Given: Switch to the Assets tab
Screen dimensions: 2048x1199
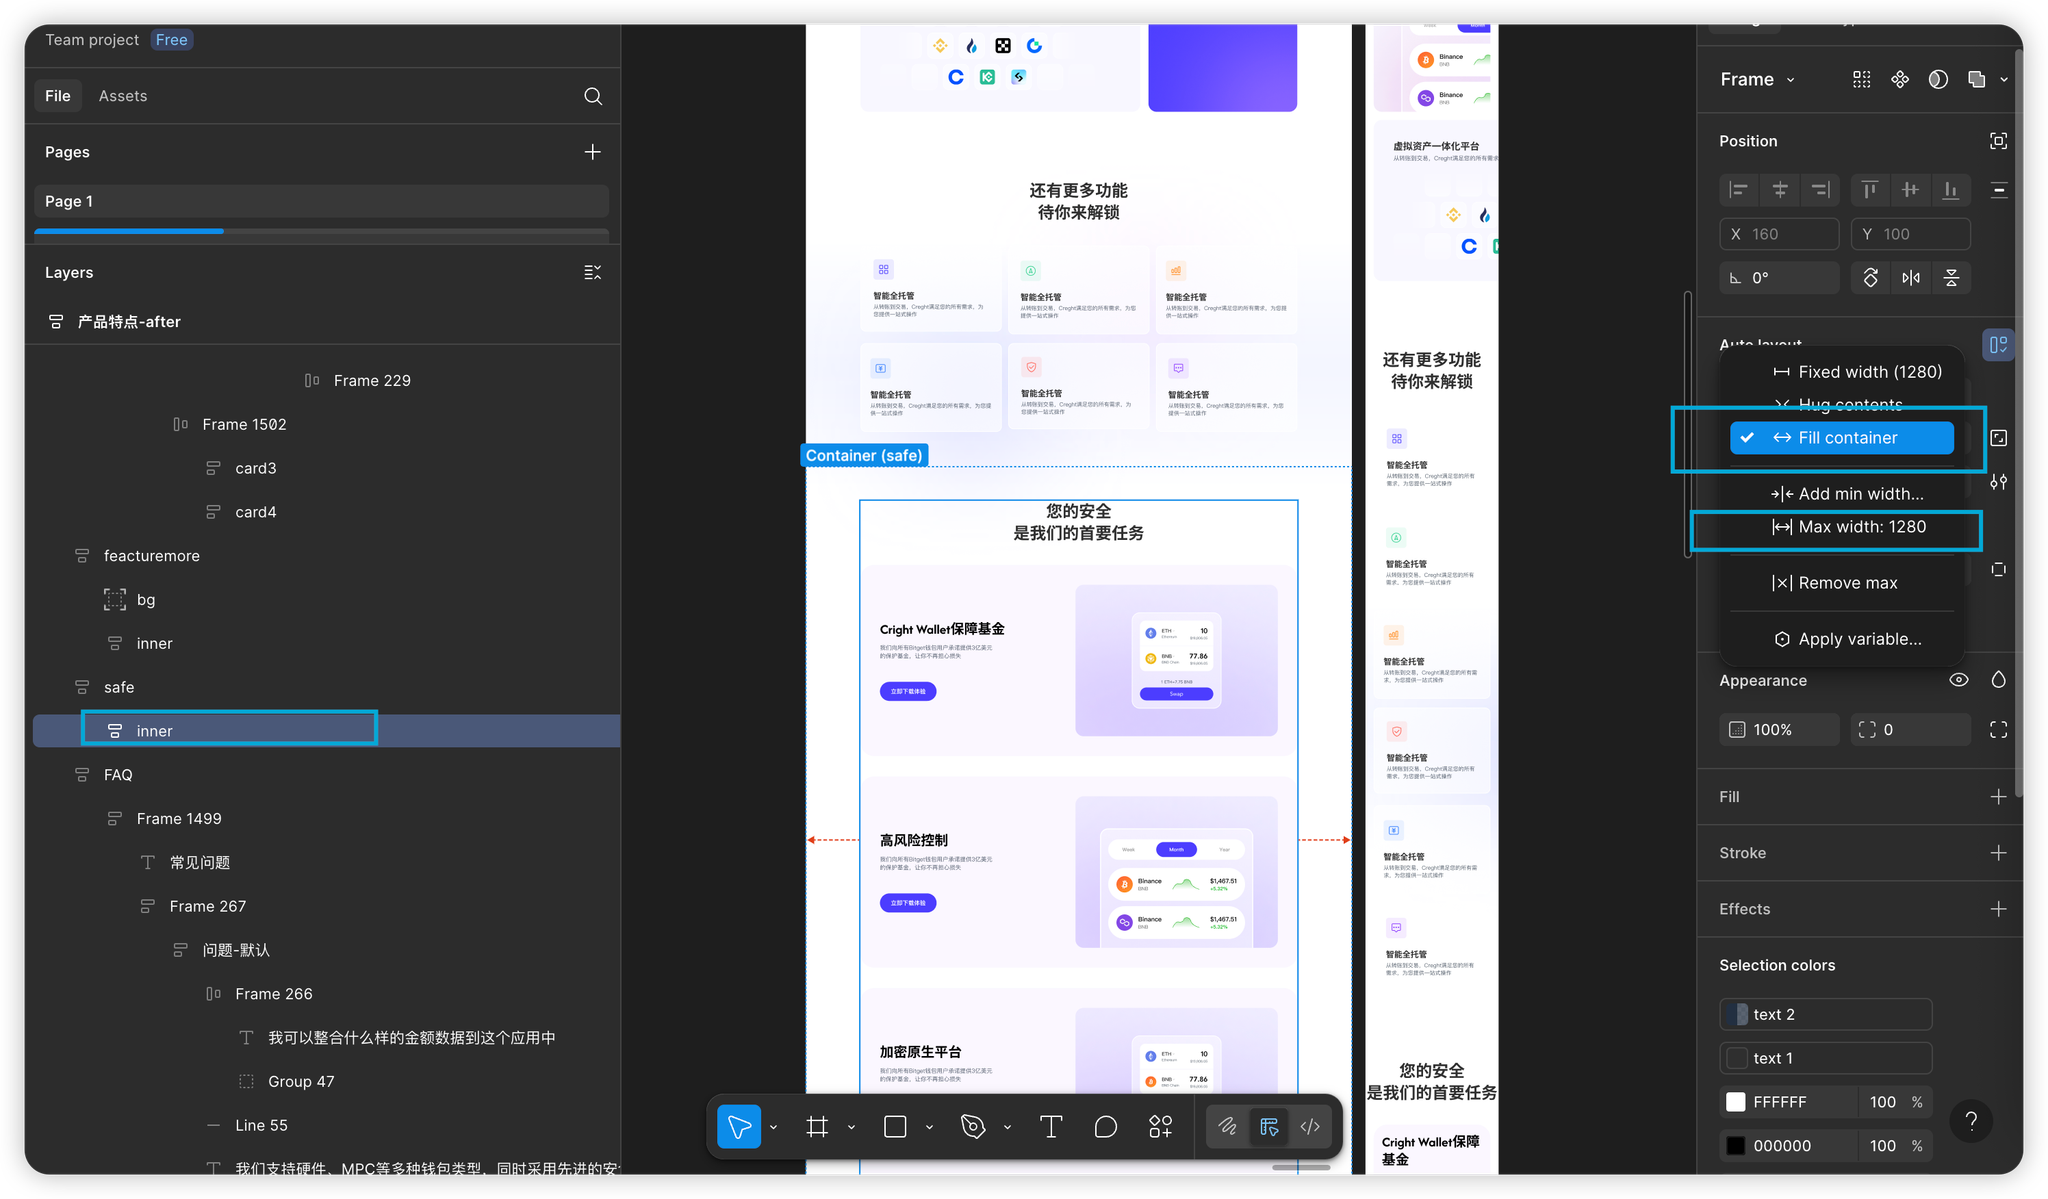Looking at the screenshot, I should point(123,96).
